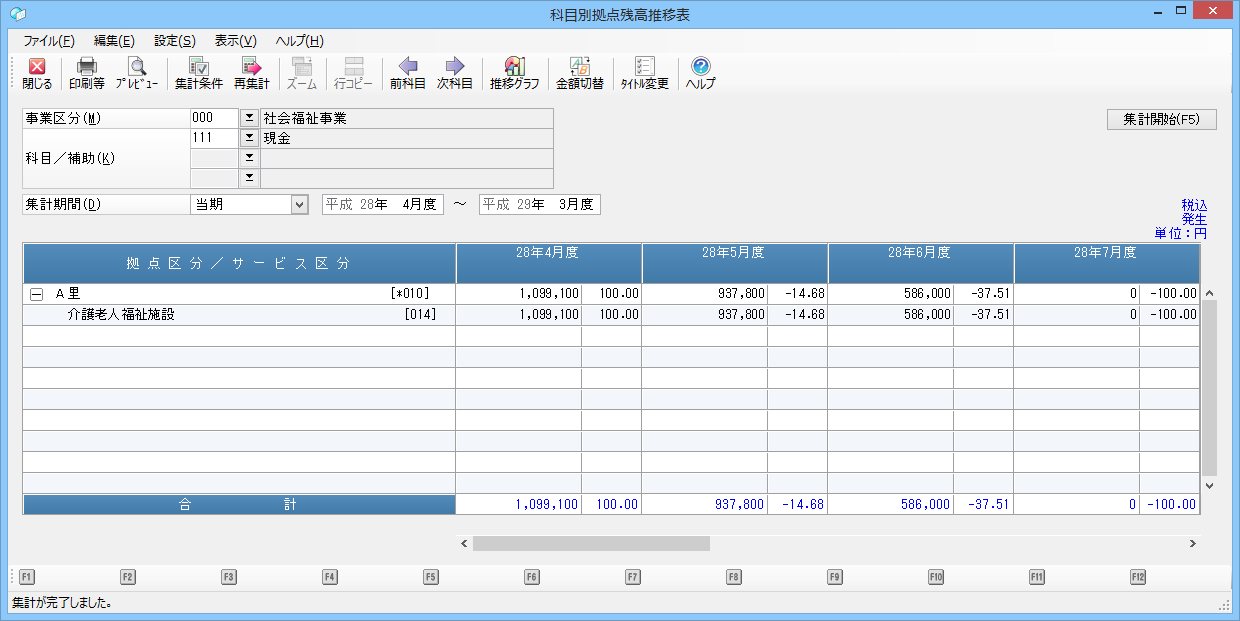Click the 閉じる (close) toolbar icon

tap(37, 73)
